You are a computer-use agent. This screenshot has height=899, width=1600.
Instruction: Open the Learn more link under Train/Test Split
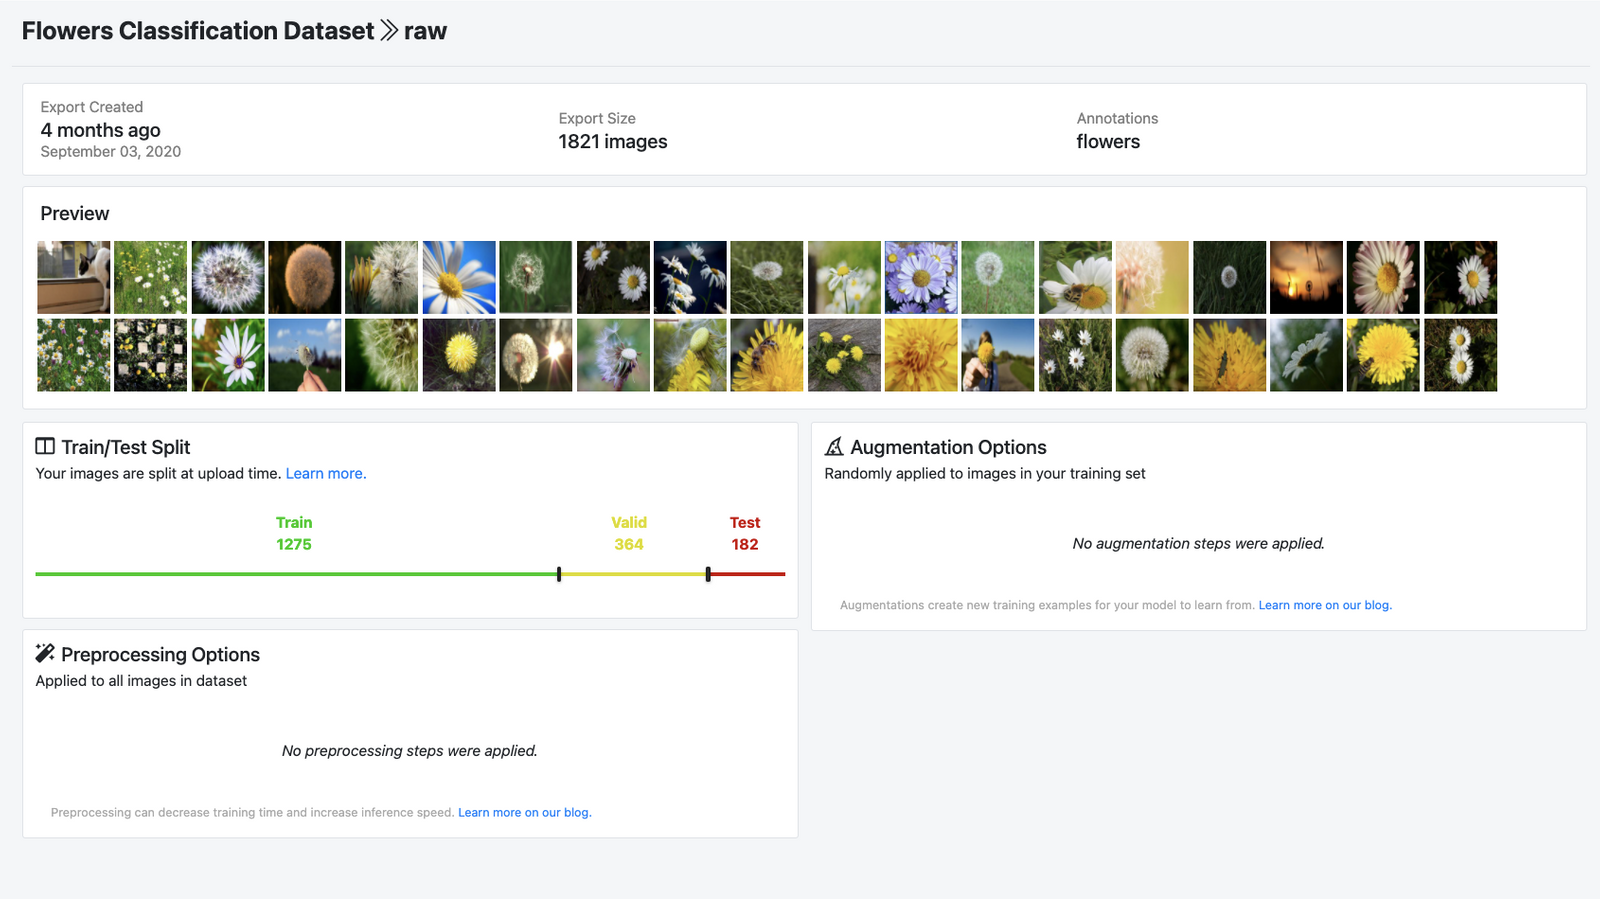click(x=326, y=474)
